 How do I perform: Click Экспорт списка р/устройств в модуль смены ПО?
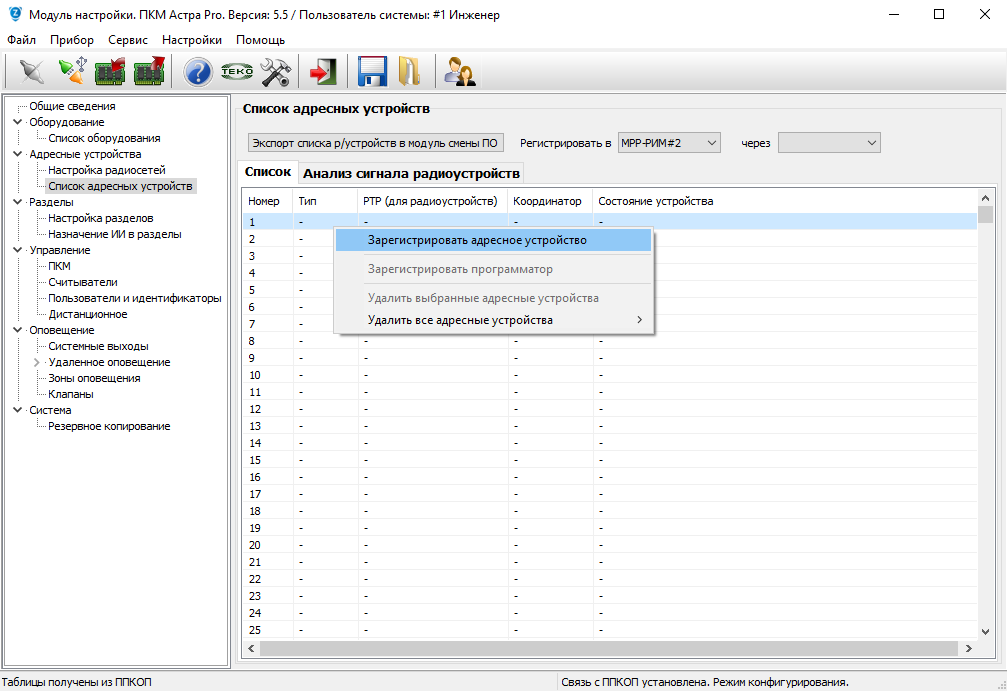click(375, 143)
